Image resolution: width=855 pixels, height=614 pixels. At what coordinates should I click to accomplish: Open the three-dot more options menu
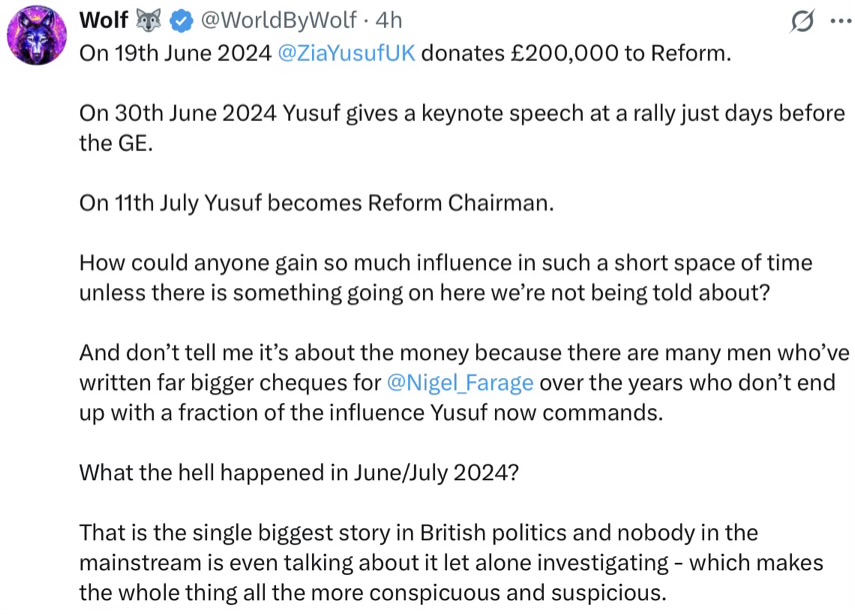tap(841, 21)
